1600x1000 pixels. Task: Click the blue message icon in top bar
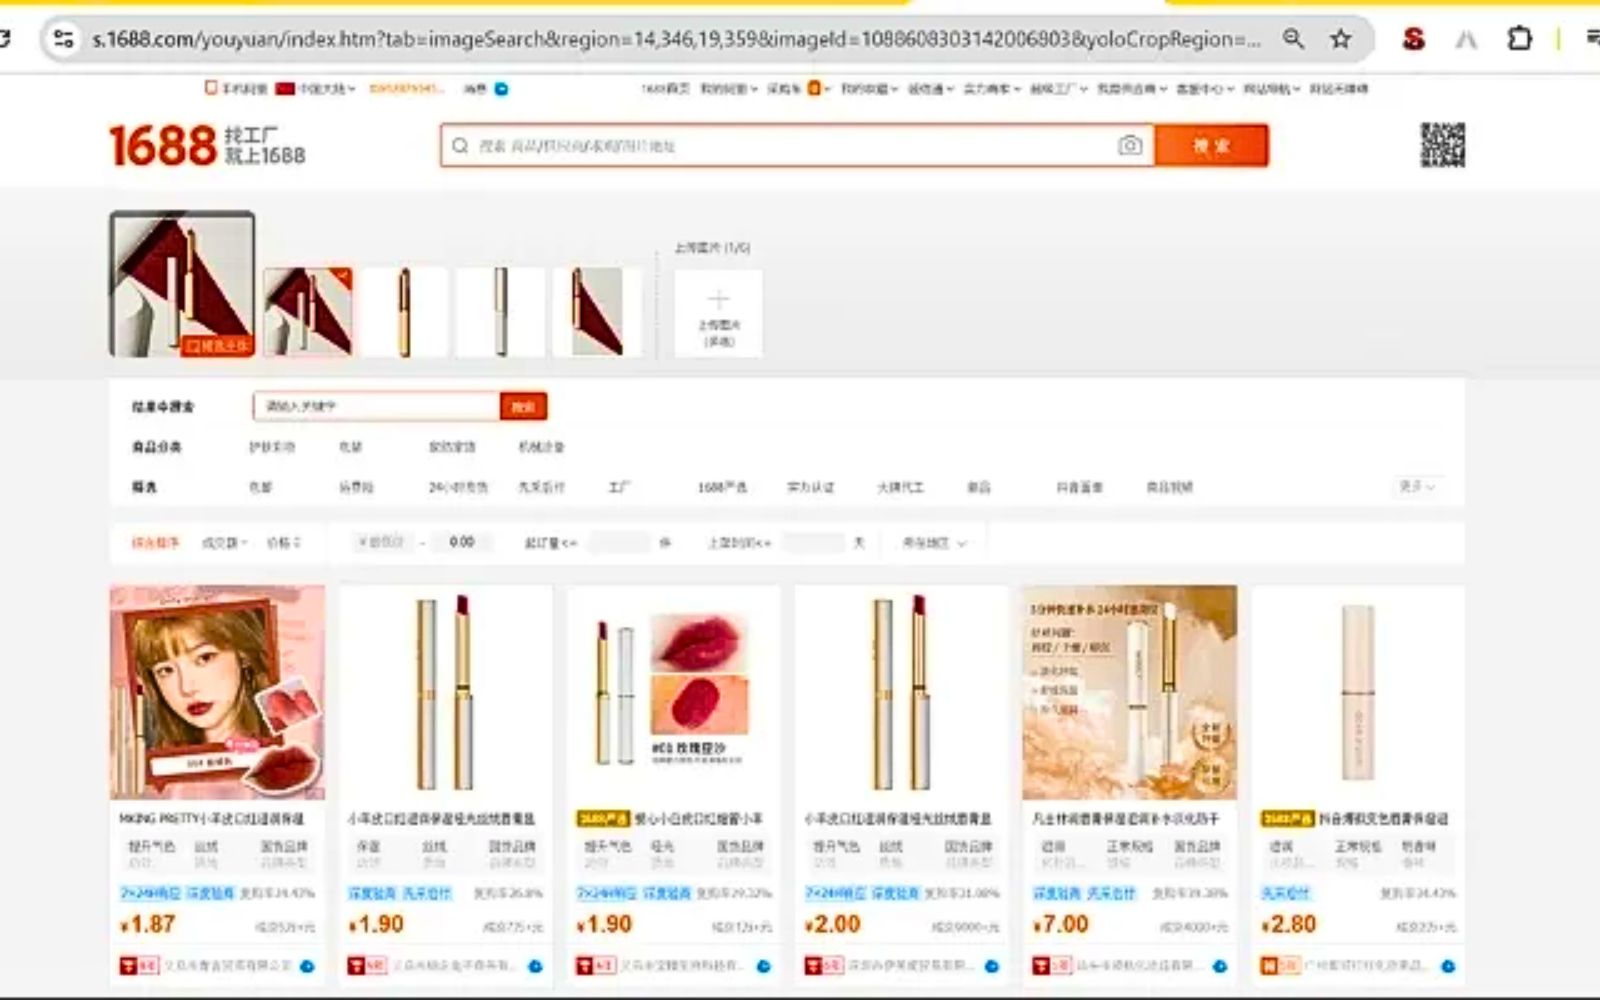point(501,89)
